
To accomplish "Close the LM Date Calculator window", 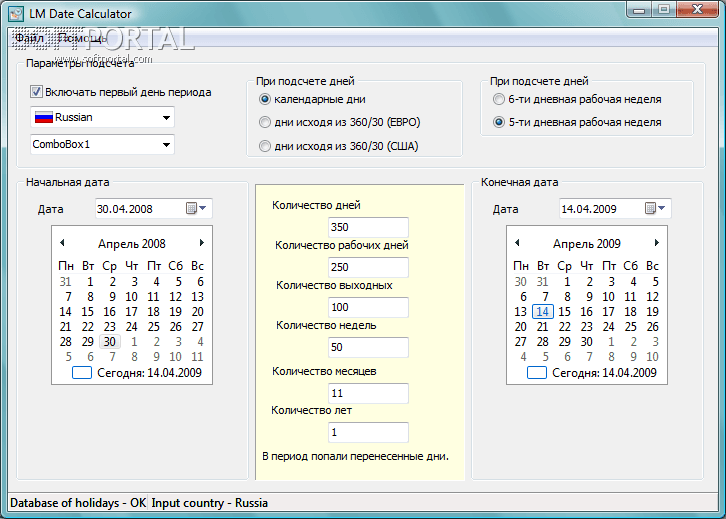I will pos(697,10).
